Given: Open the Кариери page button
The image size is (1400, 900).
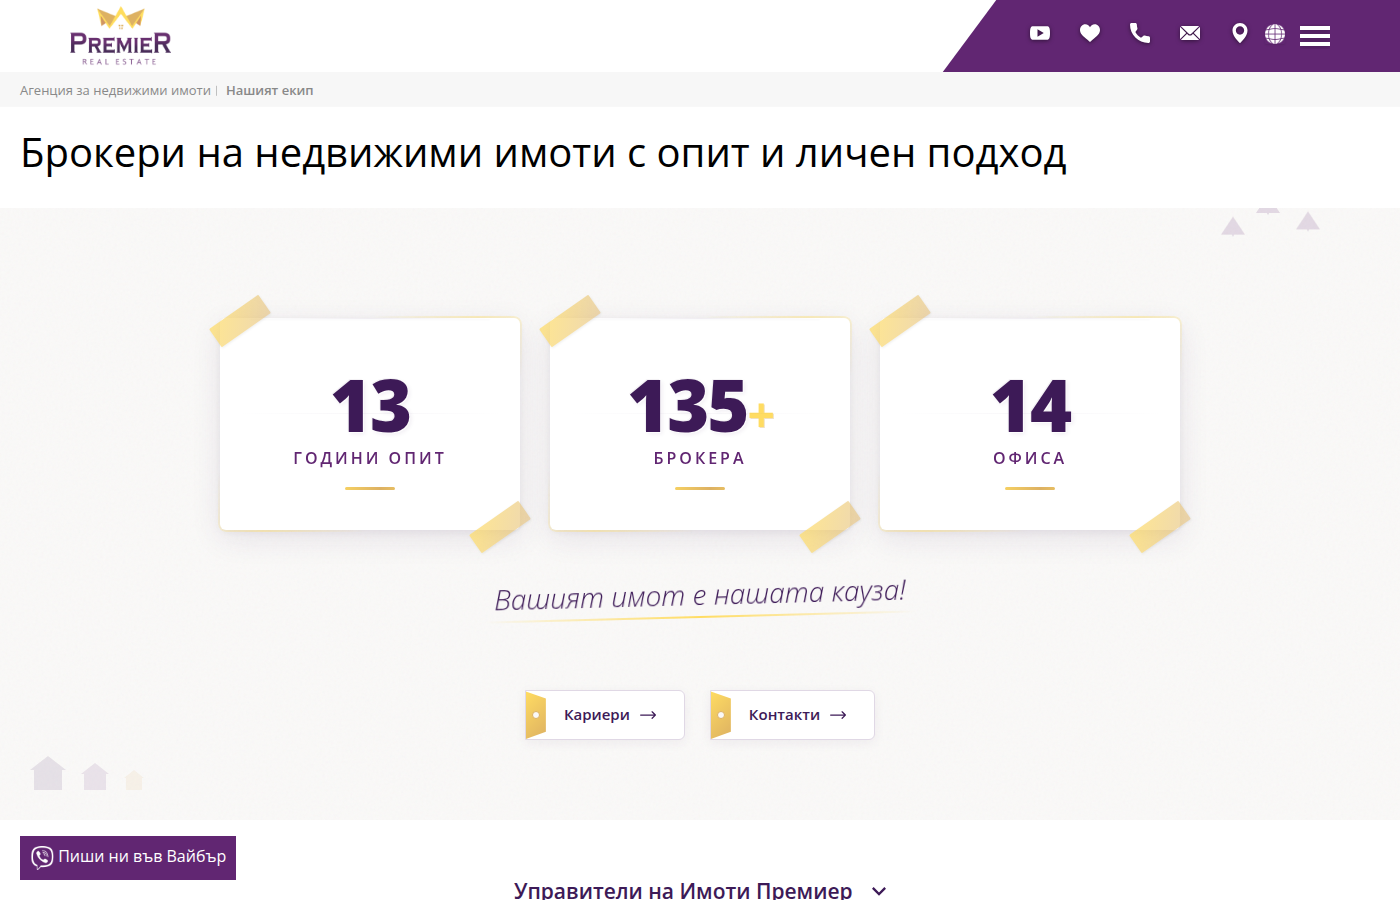Looking at the screenshot, I should pos(604,715).
